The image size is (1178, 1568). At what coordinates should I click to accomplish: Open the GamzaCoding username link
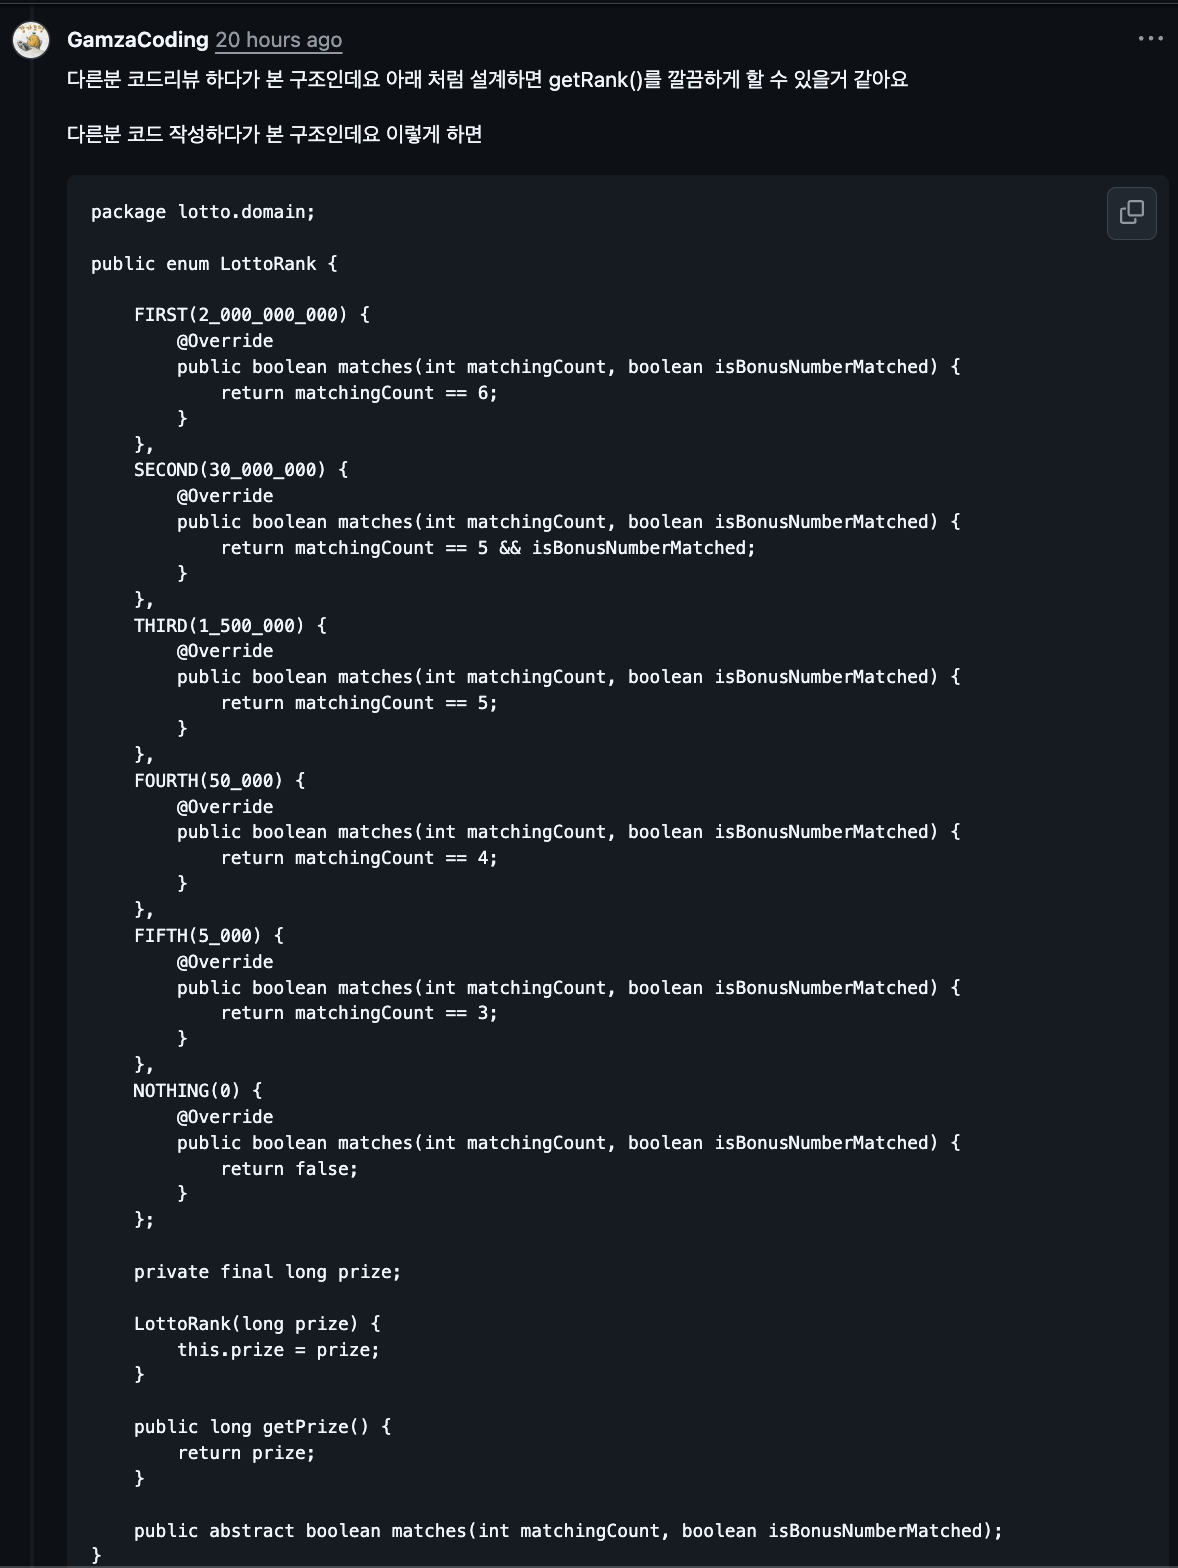[137, 40]
